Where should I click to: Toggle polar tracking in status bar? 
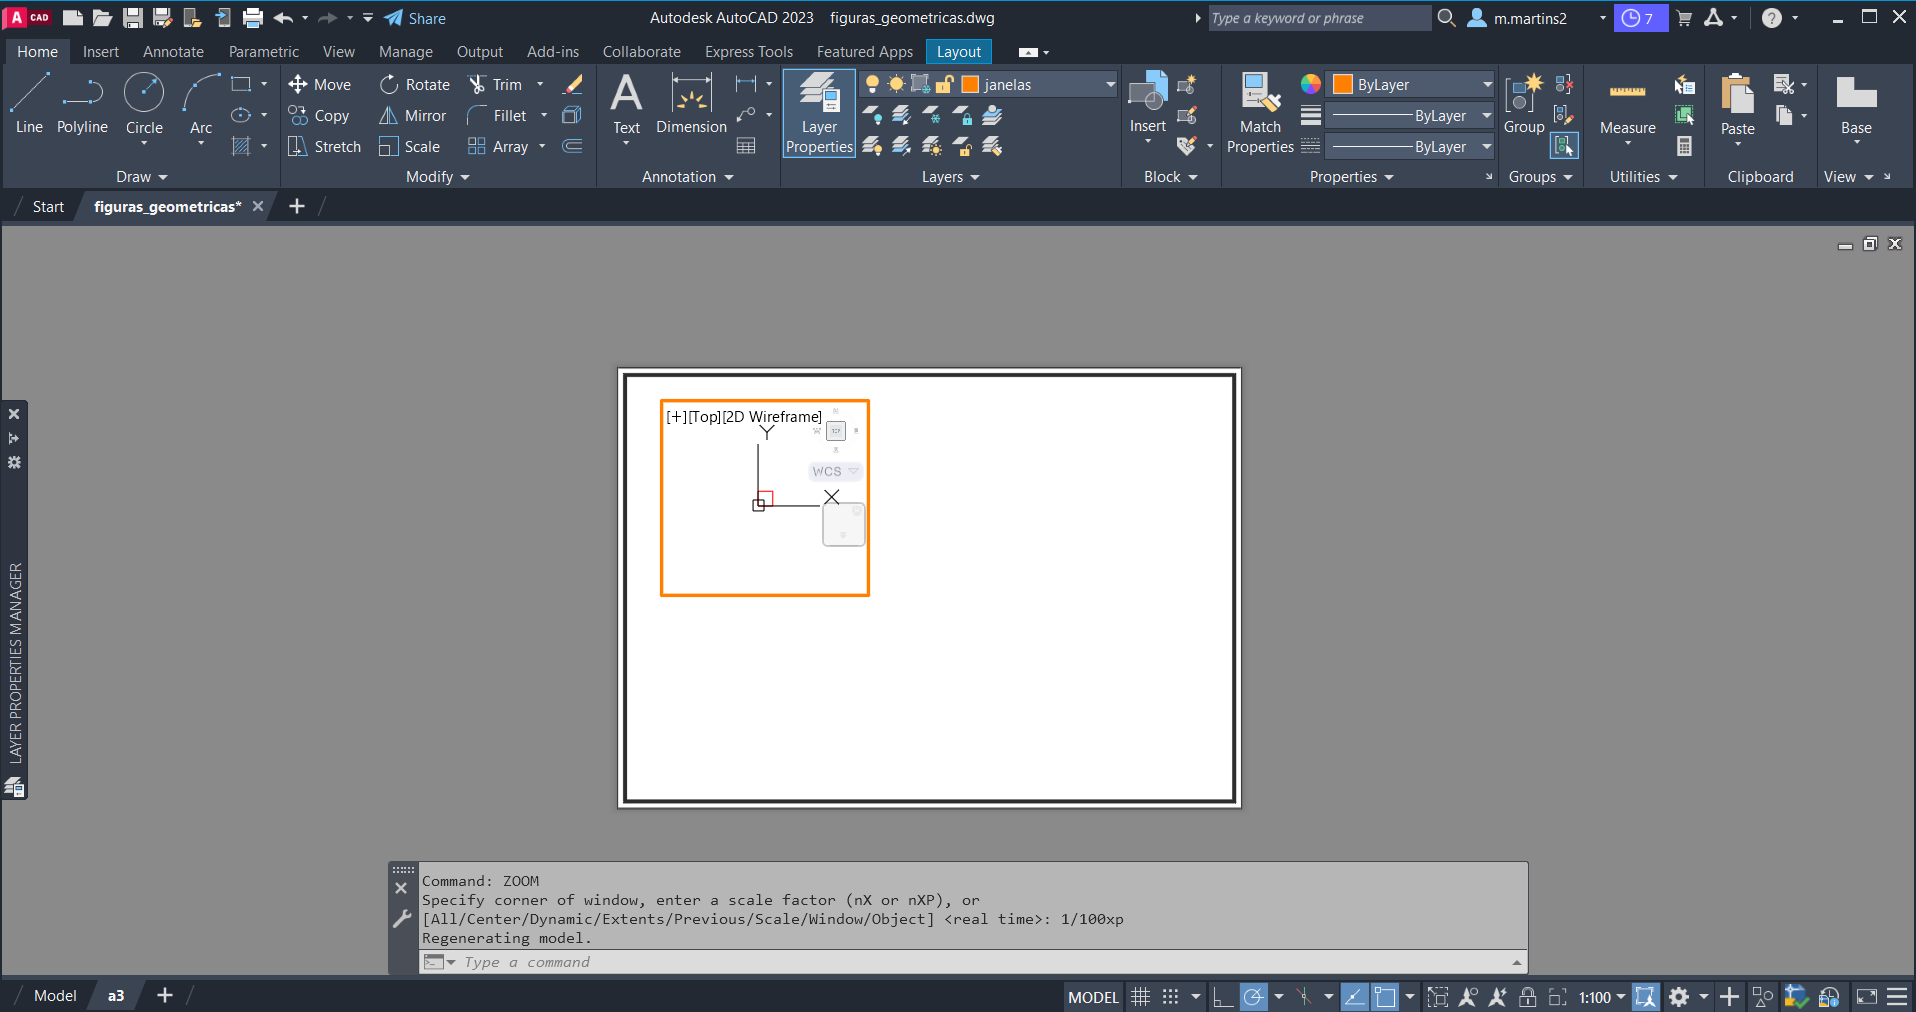[1254, 997]
